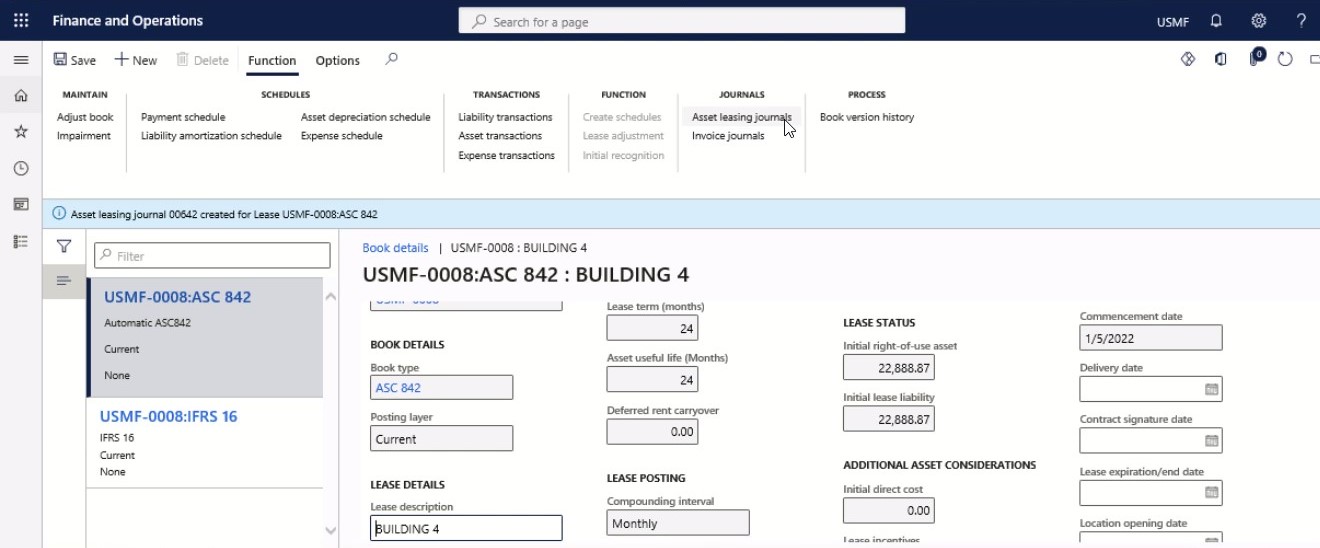Open Contract signature date calendar picker

[1211, 441]
